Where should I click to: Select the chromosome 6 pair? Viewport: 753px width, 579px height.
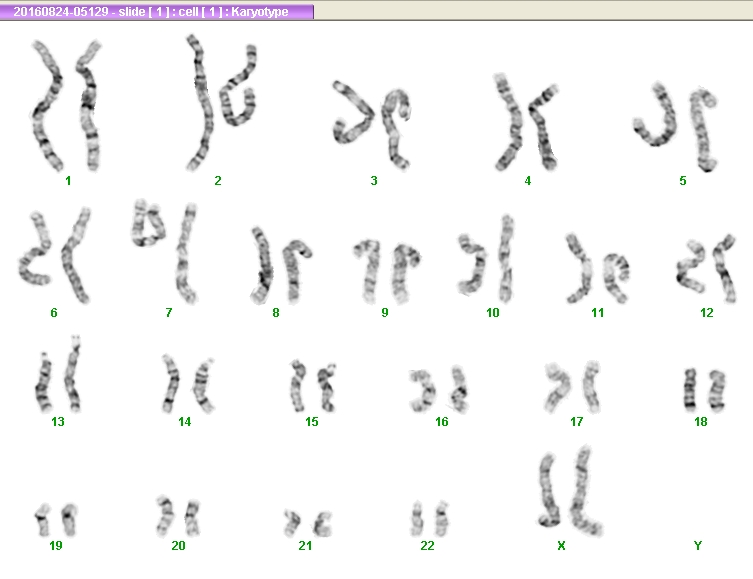click(55, 255)
